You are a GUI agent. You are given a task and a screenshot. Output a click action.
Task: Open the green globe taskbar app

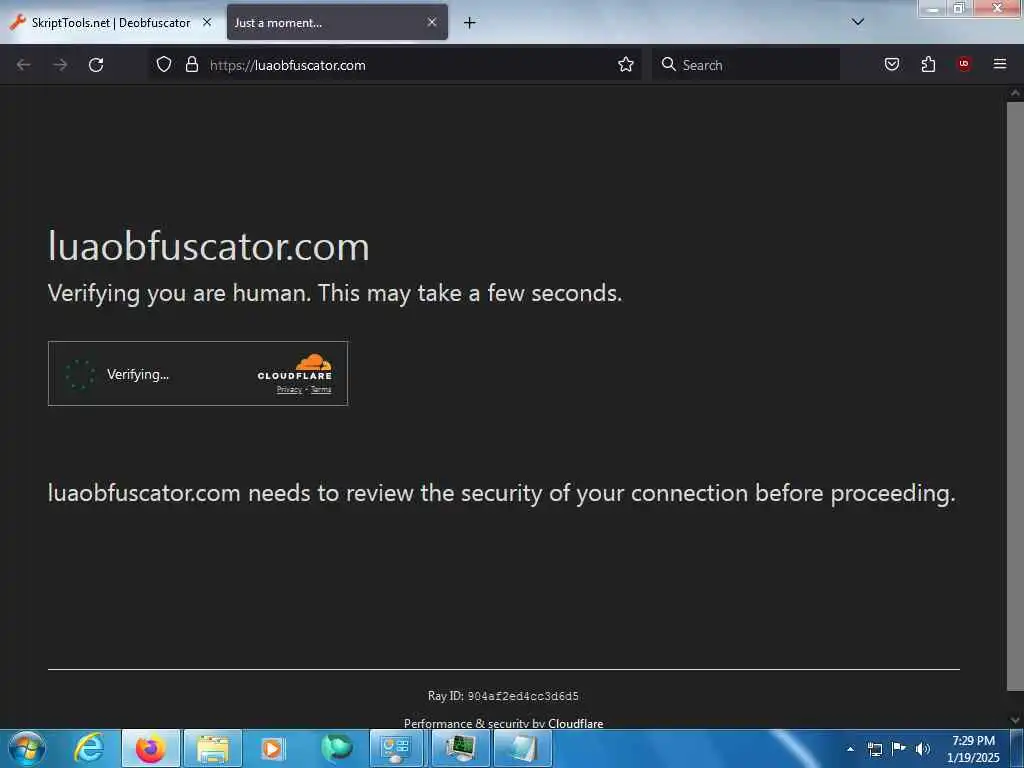[337, 748]
